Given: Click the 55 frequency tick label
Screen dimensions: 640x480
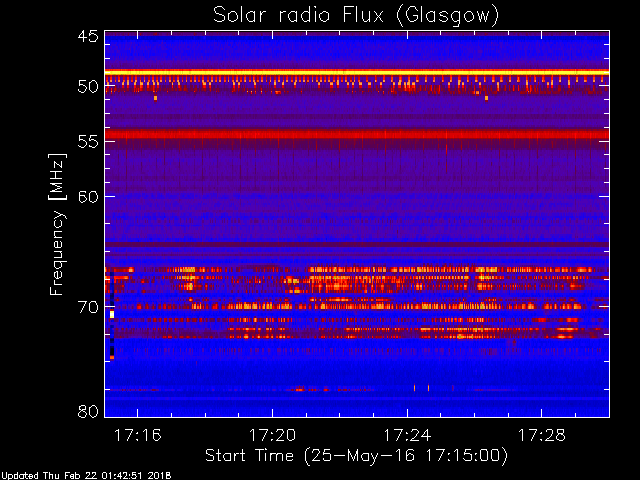Looking at the screenshot, I should click(x=88, y=142).
